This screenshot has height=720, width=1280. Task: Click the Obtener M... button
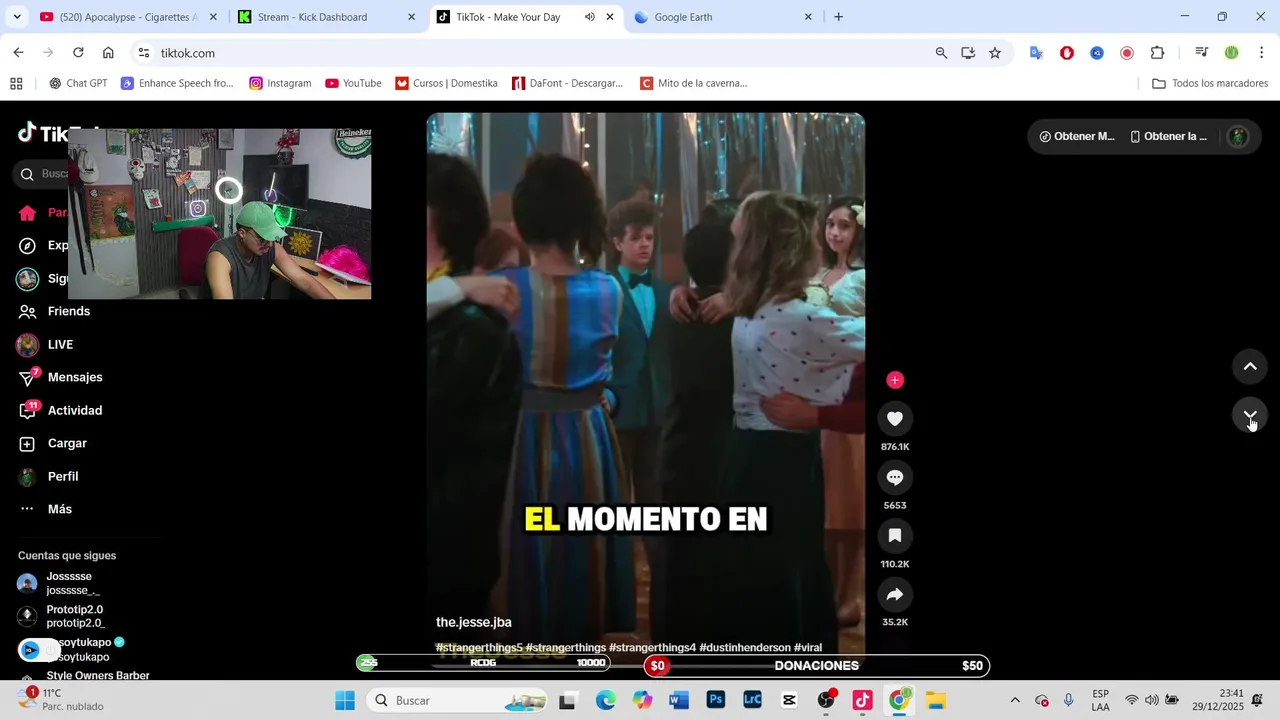[1077, 137]
